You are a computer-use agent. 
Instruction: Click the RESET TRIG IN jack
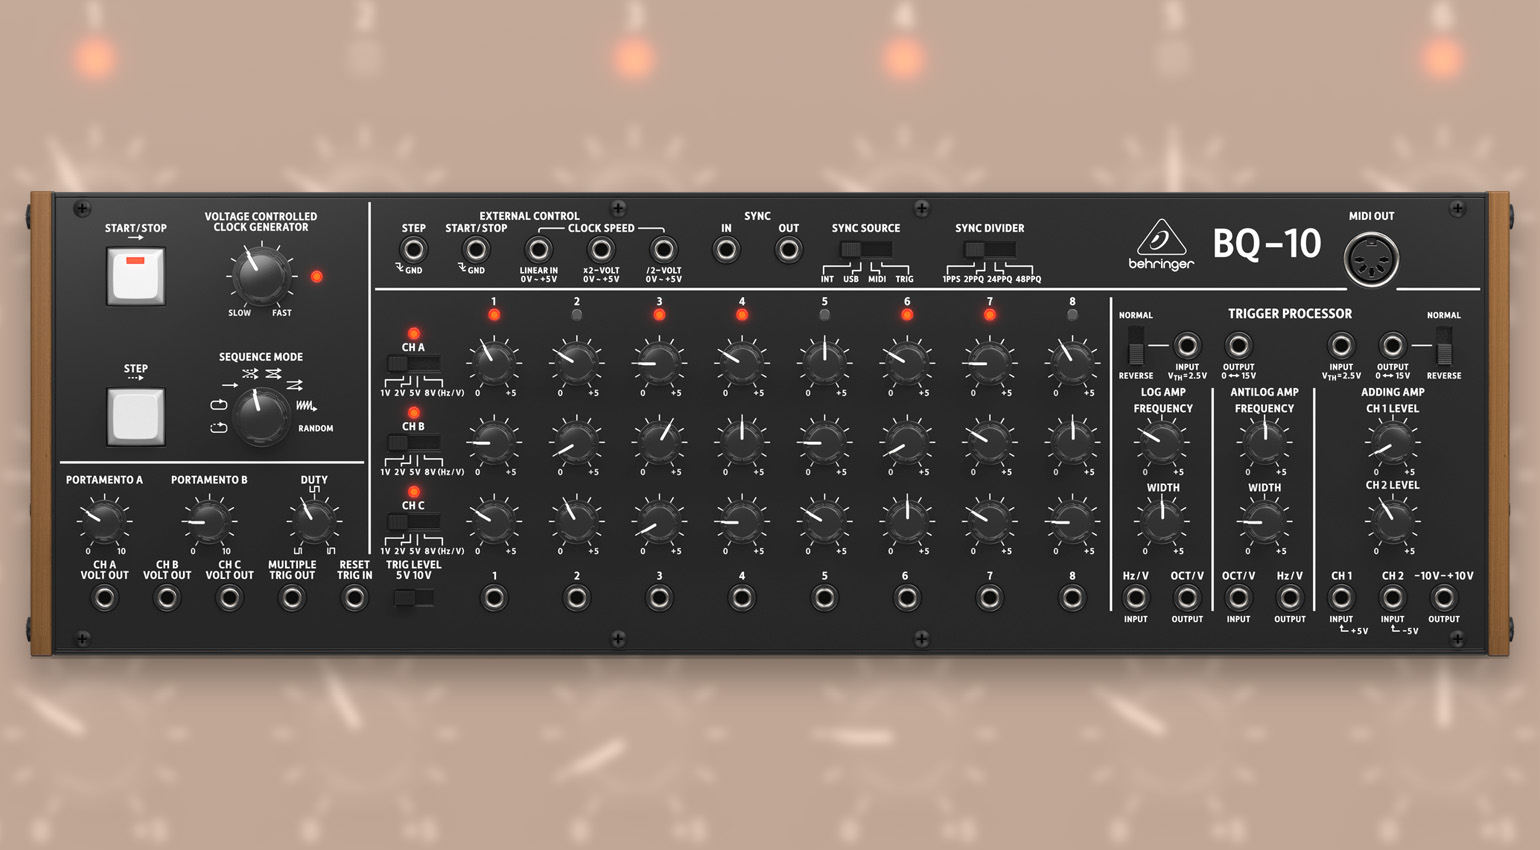[x=354, y=598]
